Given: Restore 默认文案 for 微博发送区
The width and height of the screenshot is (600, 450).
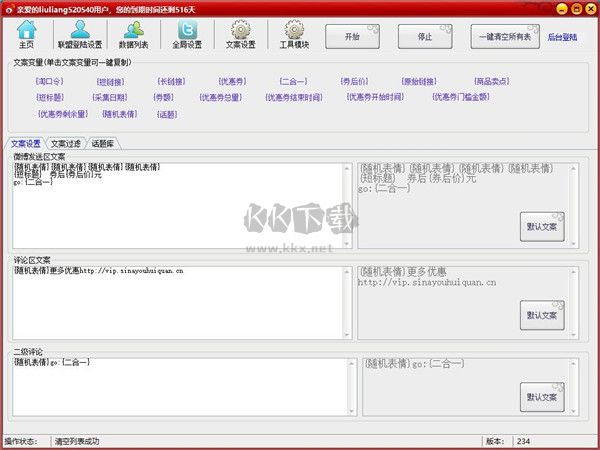Looking at the screenshot, I should 542,227.
